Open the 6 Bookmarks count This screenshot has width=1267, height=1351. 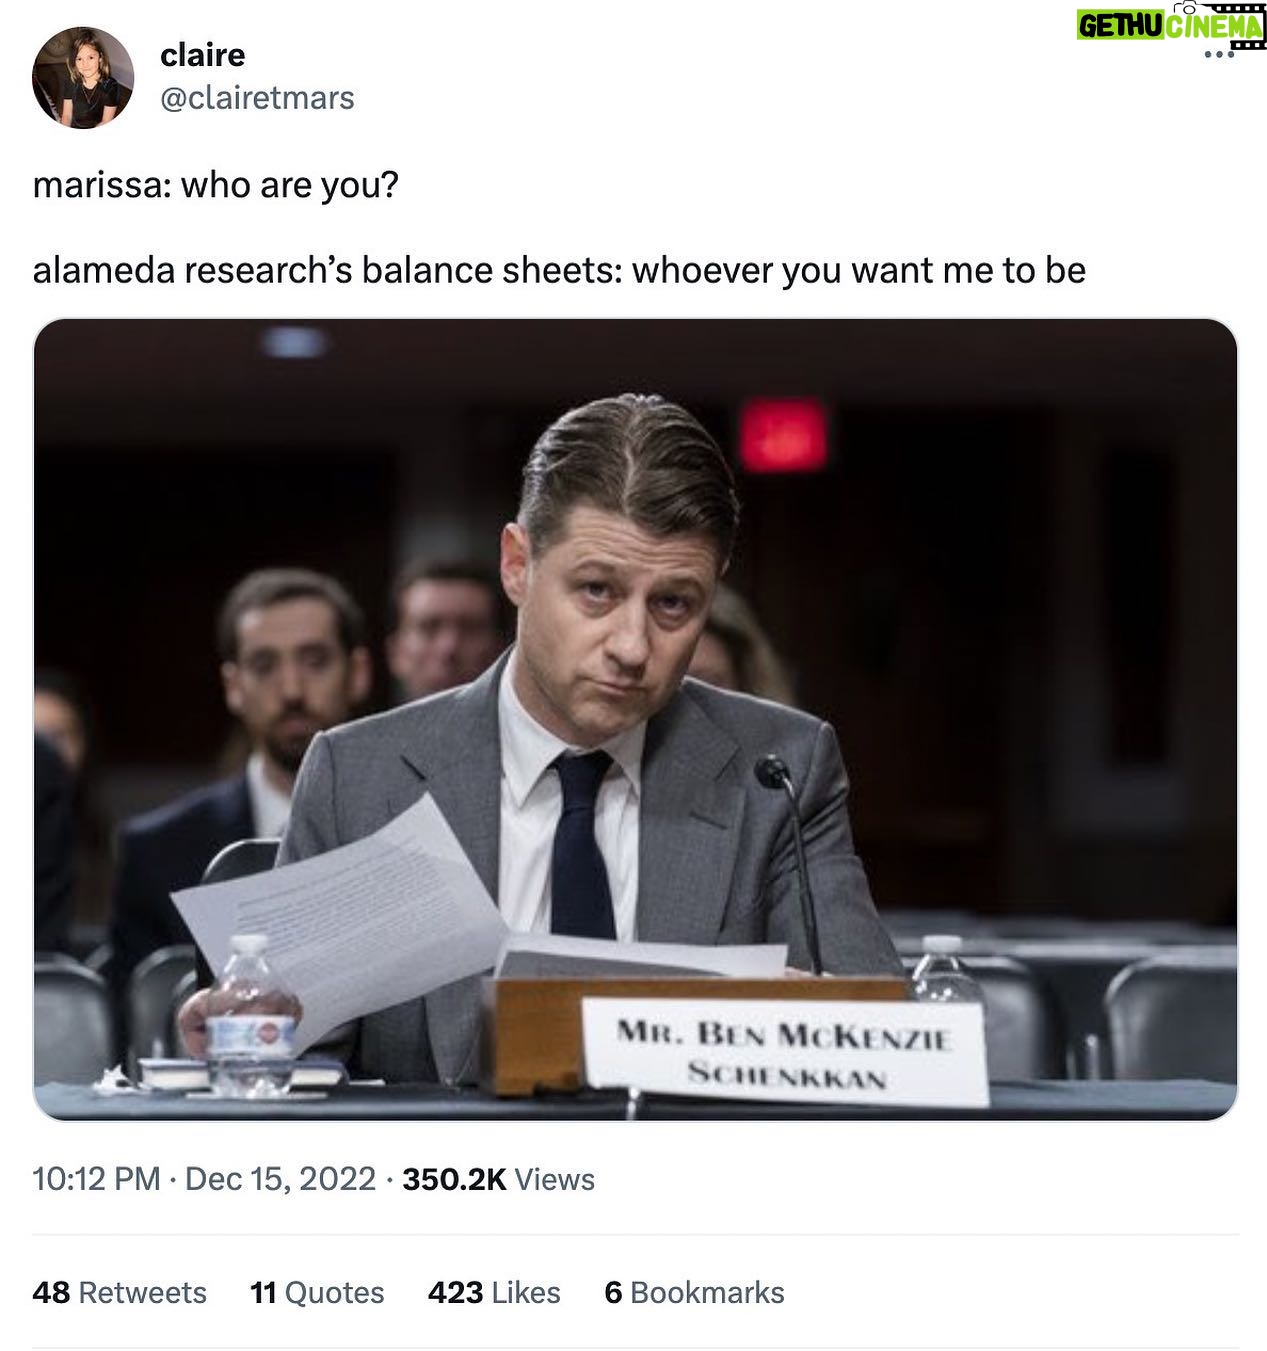694,1292
